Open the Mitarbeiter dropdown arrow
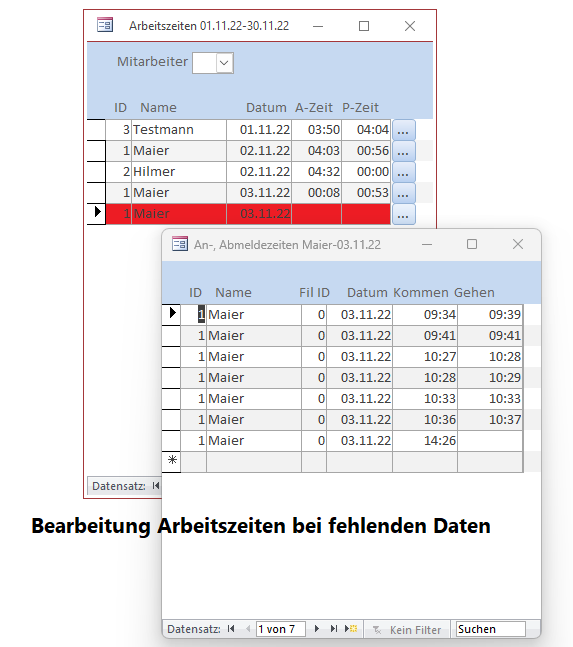The image size is (573, 647). 224,63
